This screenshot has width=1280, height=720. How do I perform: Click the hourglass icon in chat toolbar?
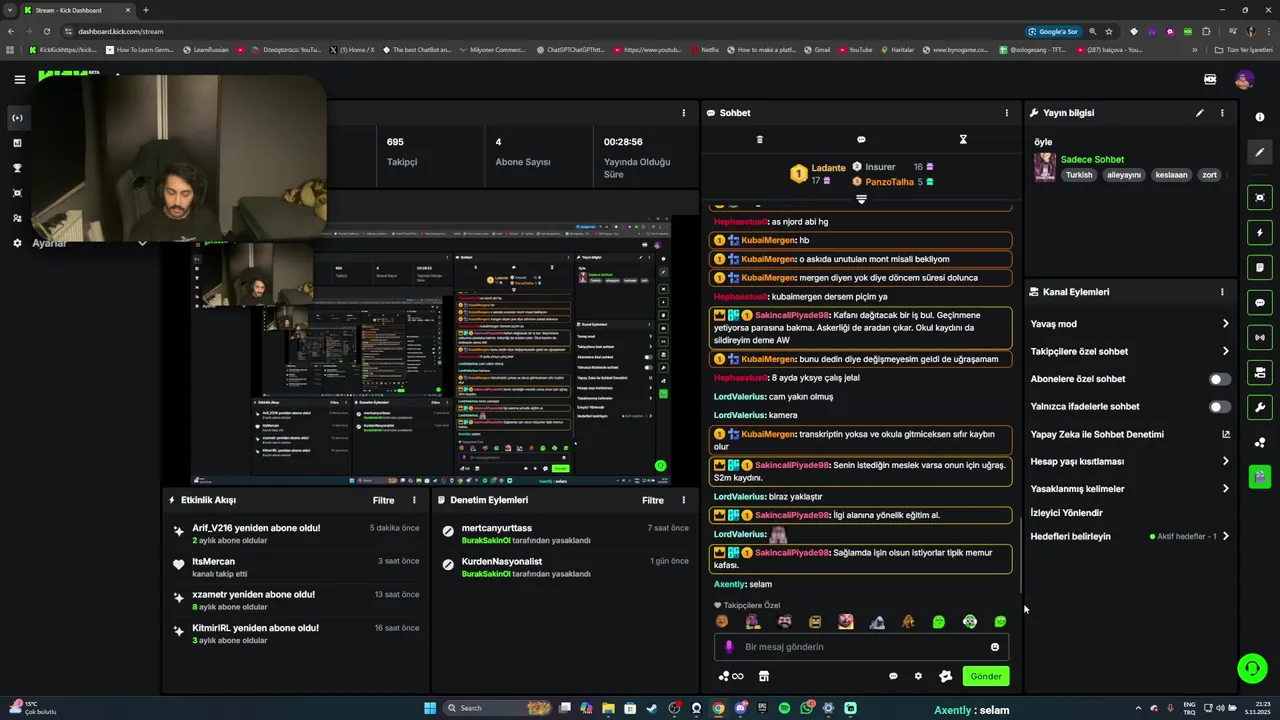pyautogui.click(x=963, y=139)
